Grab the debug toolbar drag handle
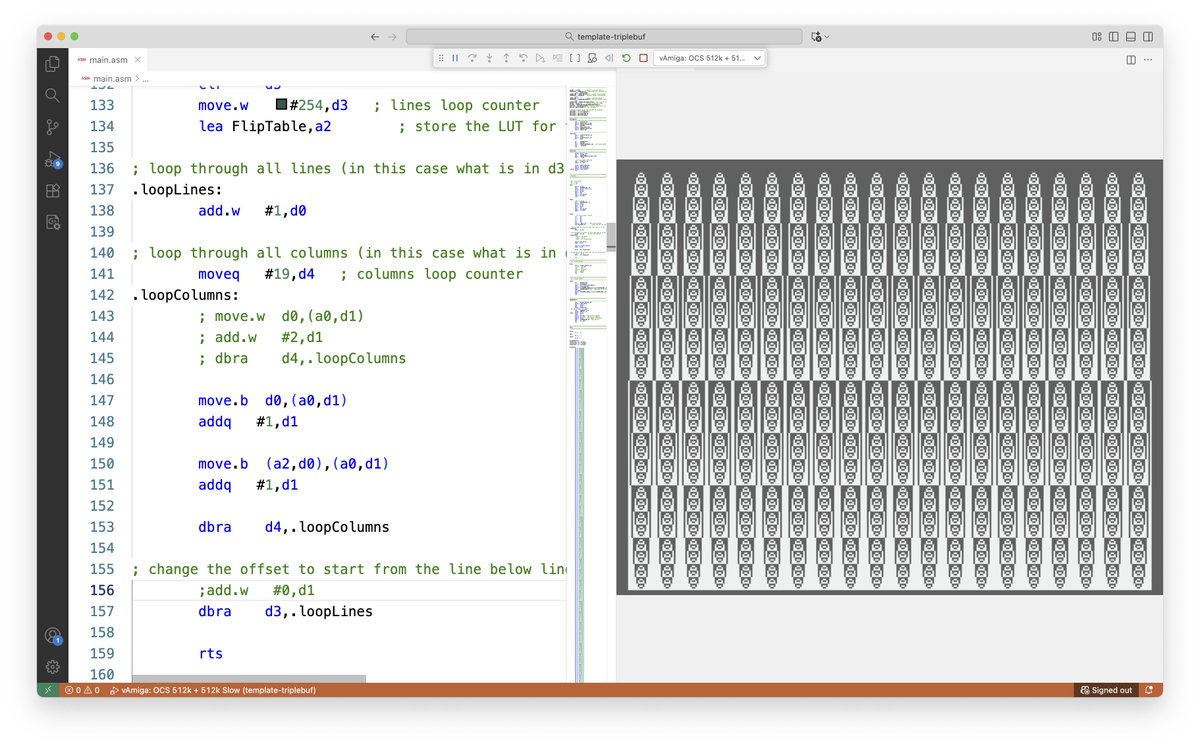1200x746 pixels. [x=441, y=59]
